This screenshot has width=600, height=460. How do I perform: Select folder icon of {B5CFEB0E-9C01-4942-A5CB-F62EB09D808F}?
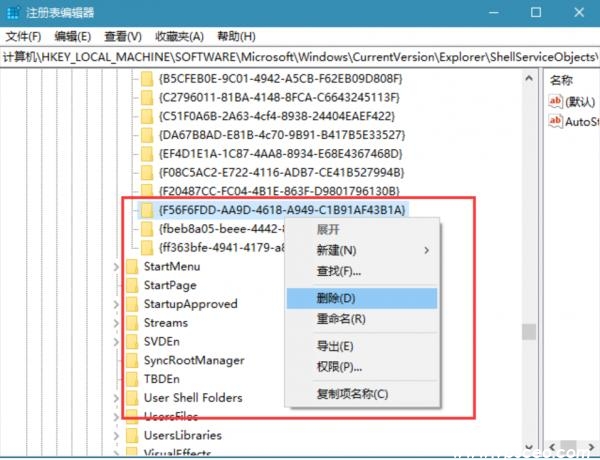[x=147, y=79]
